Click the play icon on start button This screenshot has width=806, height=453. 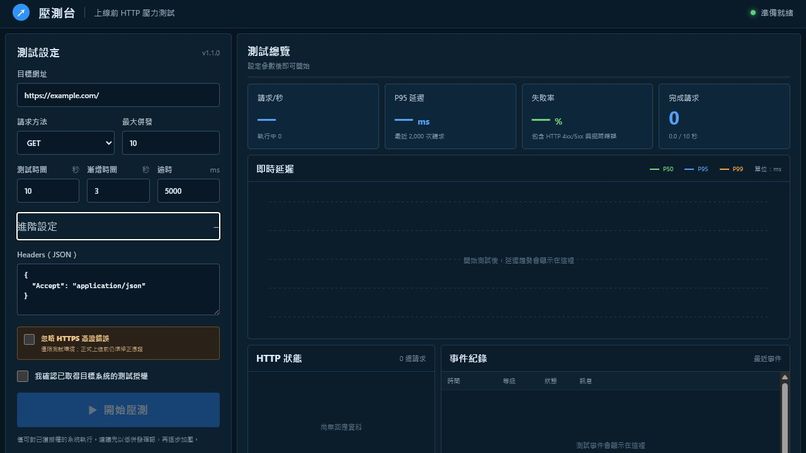pos(92,410)
